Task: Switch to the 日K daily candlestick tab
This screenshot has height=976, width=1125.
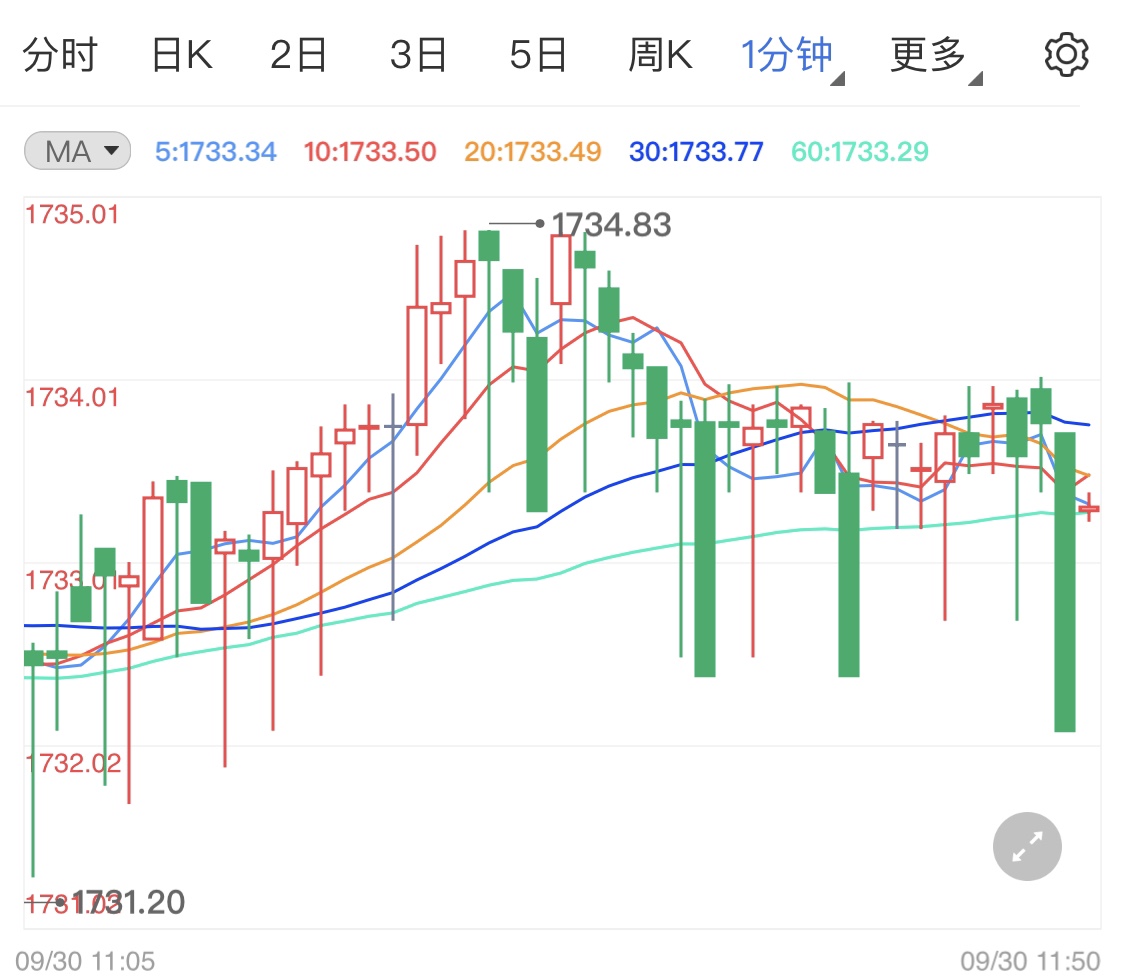Action: coord(182,54)
